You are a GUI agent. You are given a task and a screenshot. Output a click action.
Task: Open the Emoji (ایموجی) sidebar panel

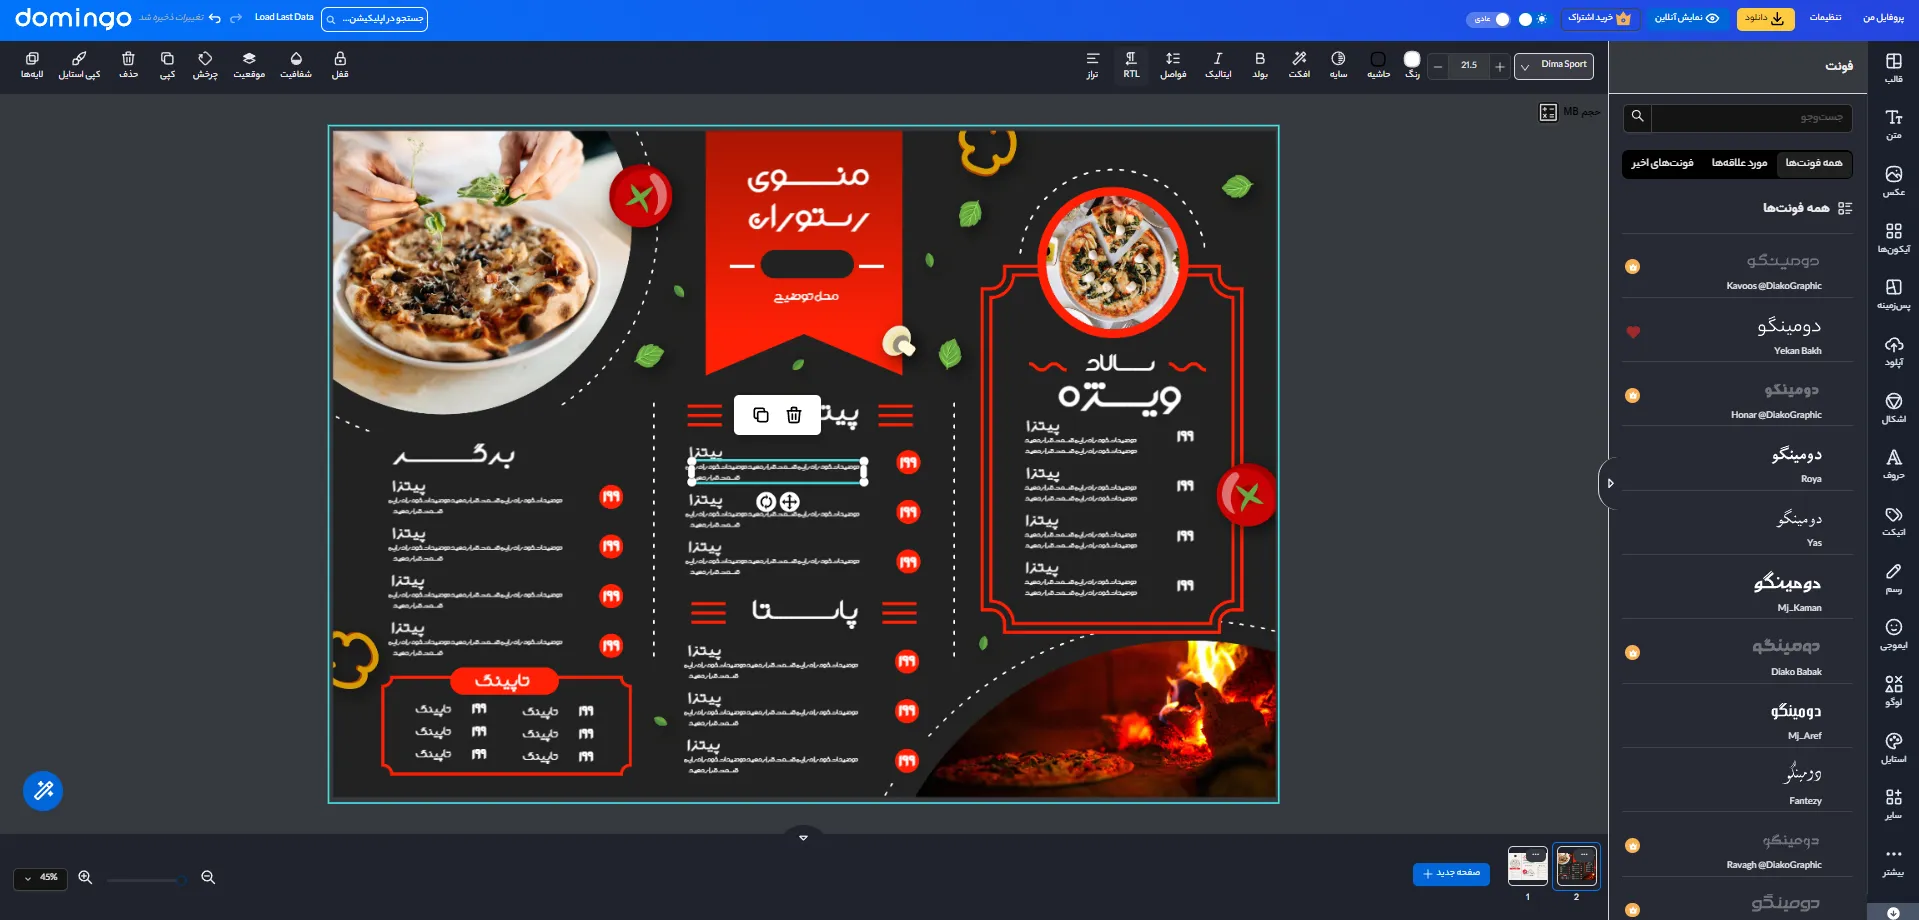point(1893,634)
